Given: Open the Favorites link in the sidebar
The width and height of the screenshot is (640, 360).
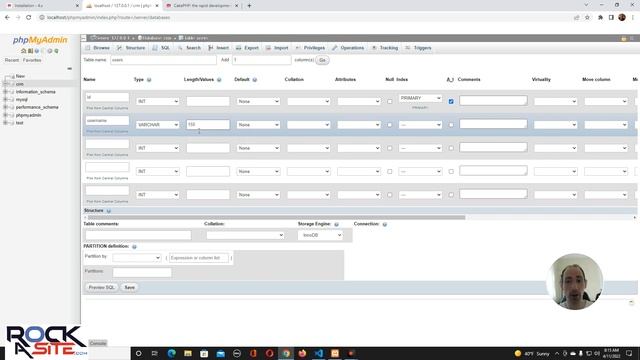Looking at the screenshot, I should coord(32,60).
